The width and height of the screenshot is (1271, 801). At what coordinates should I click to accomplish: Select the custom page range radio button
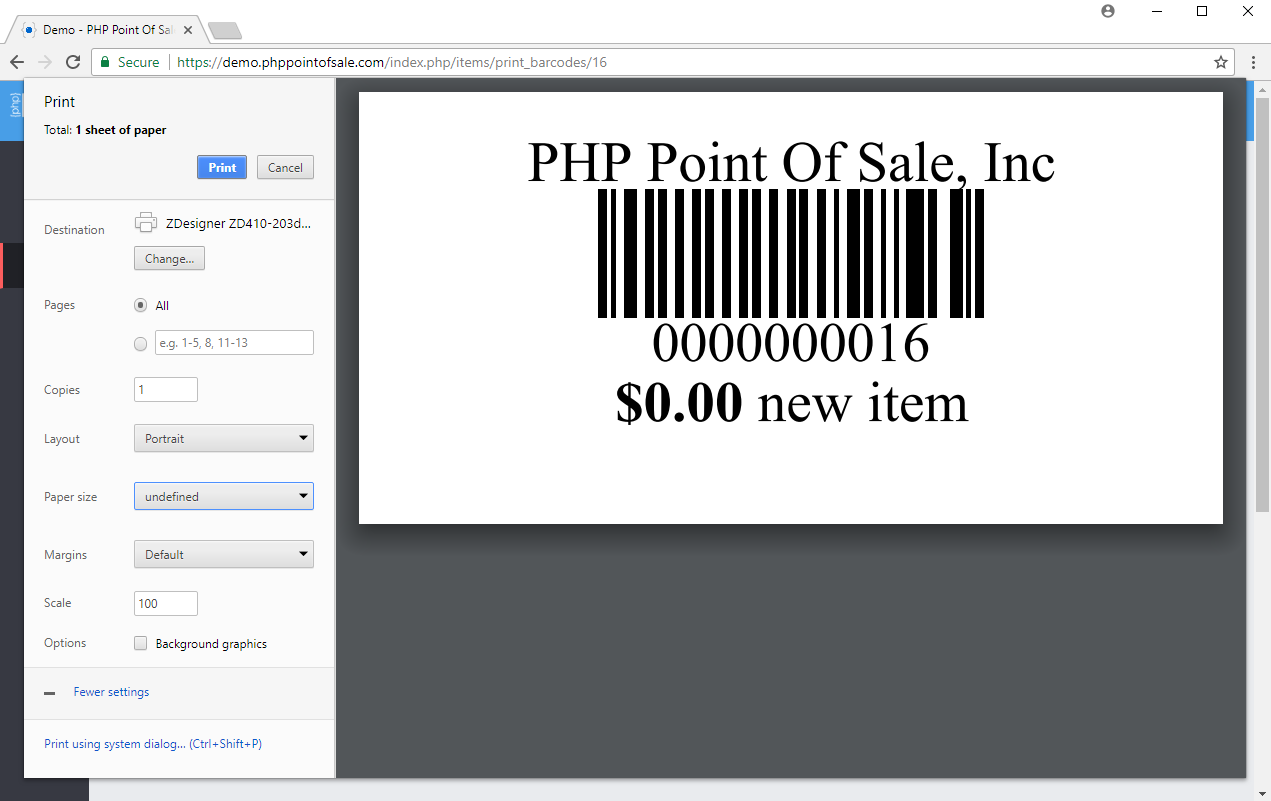[141, 344]
